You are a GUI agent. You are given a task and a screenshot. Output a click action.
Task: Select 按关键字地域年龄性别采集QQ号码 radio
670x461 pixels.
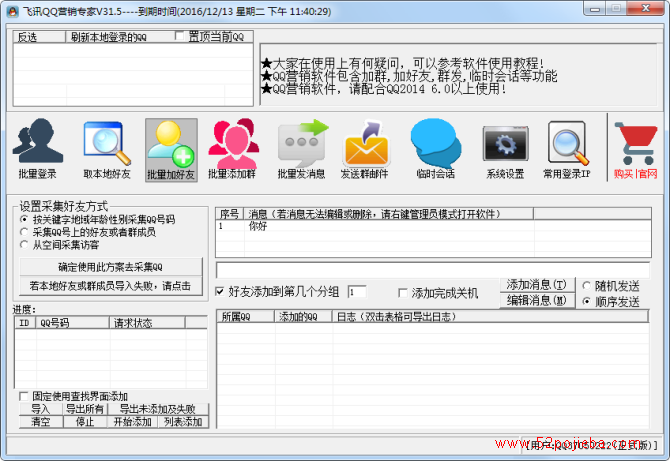(x=24, y=220)
